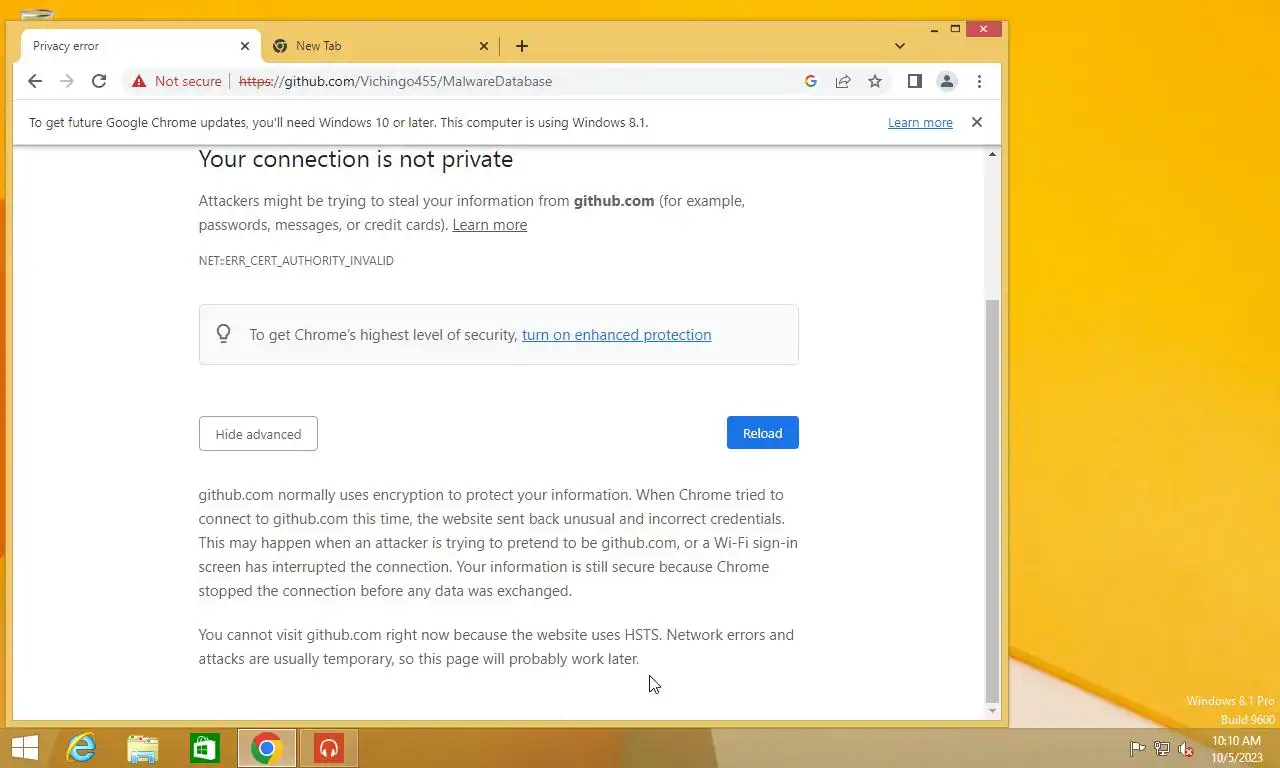Viewport: 1280px width, 768px height.
Task: Minimize the Chrome window
Action: 933,29
